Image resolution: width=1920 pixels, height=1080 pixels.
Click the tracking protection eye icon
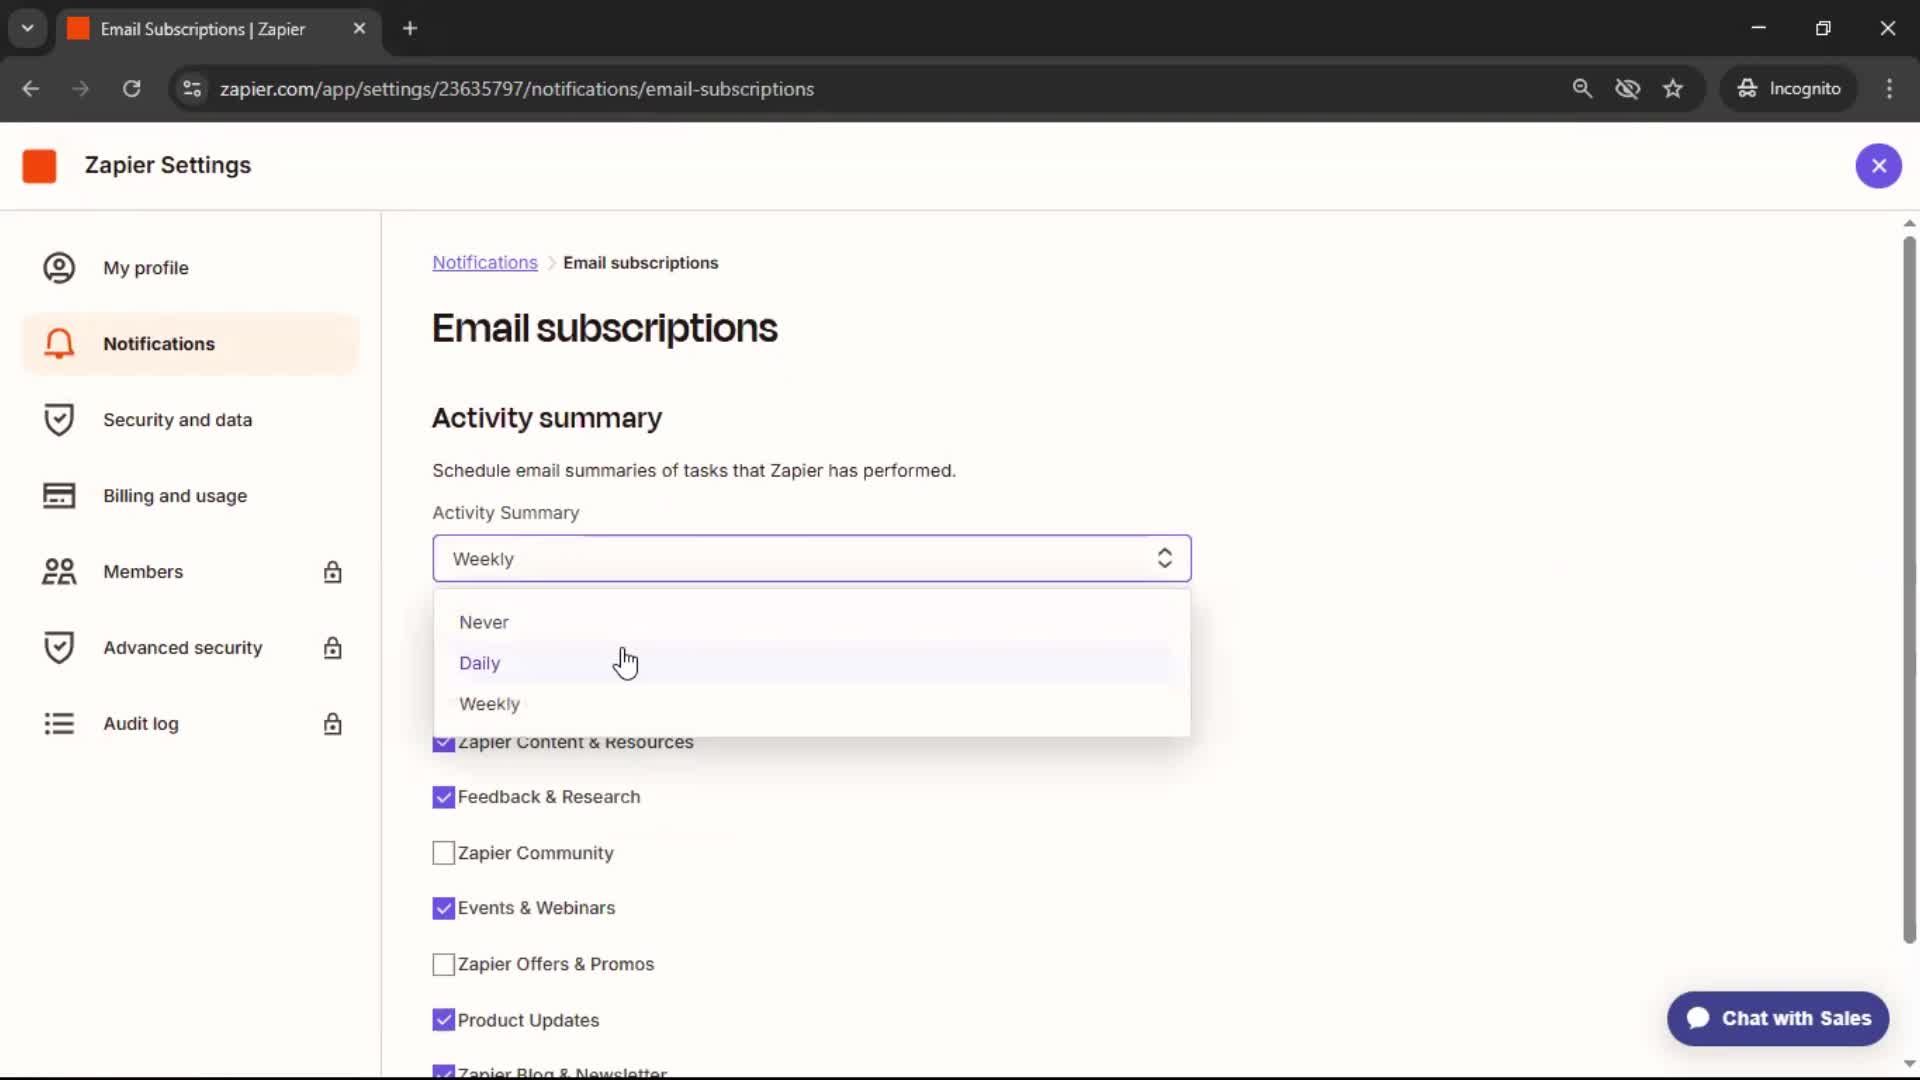point(1628,89)
